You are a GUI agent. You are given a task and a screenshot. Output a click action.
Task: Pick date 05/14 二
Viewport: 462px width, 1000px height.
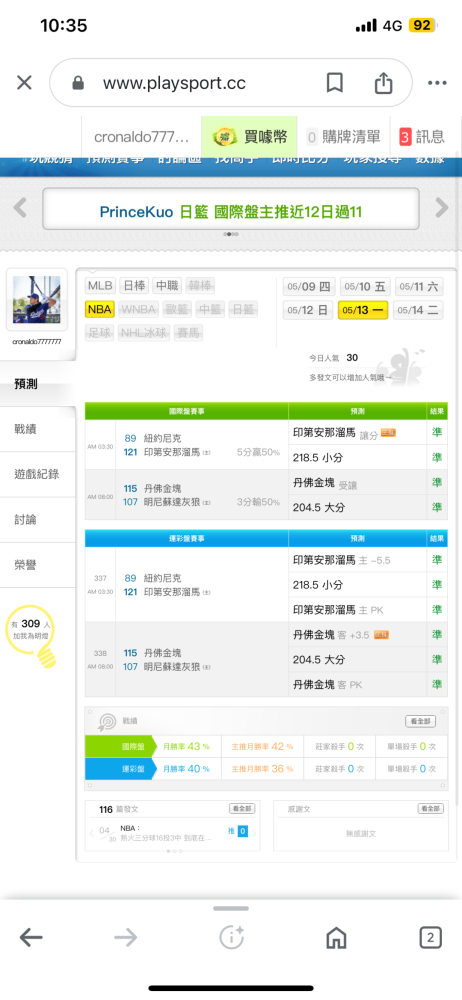(x=419, y=310)
